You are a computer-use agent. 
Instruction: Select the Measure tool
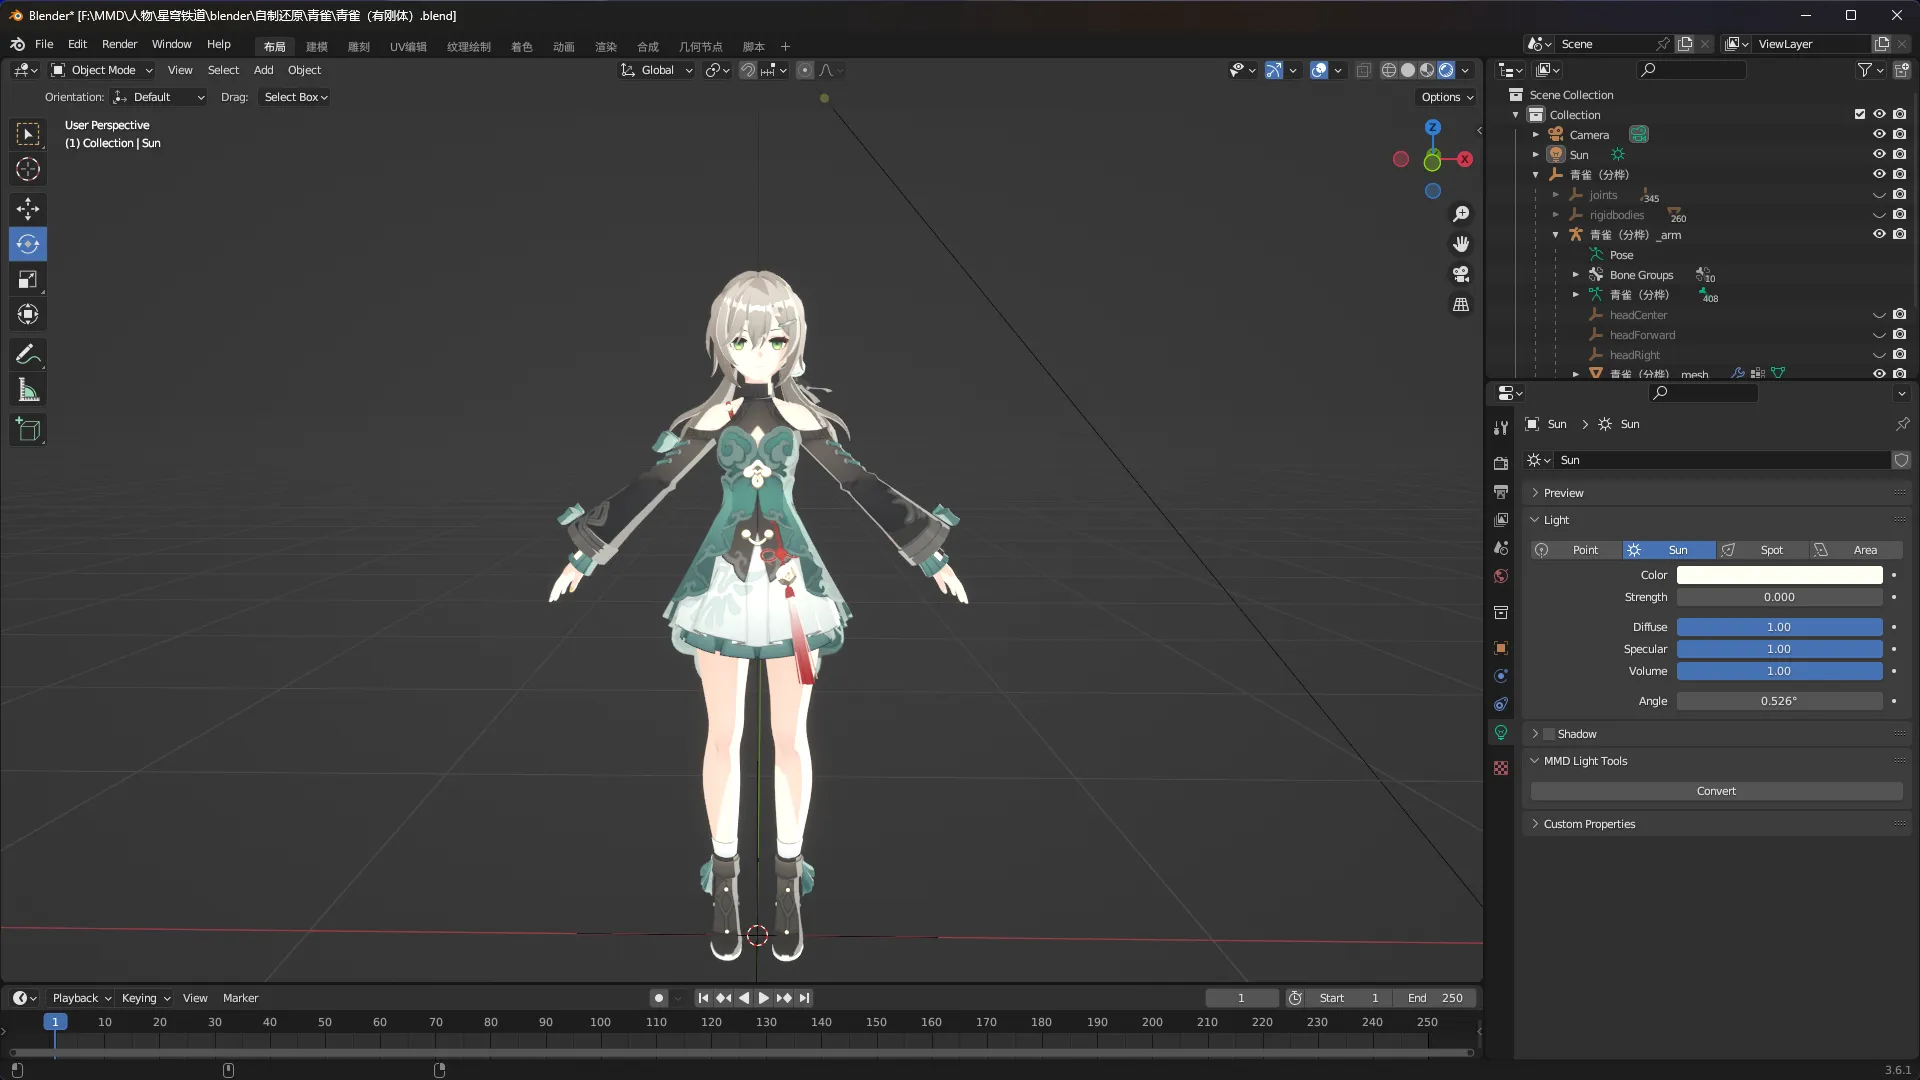(x=28, y=391)
